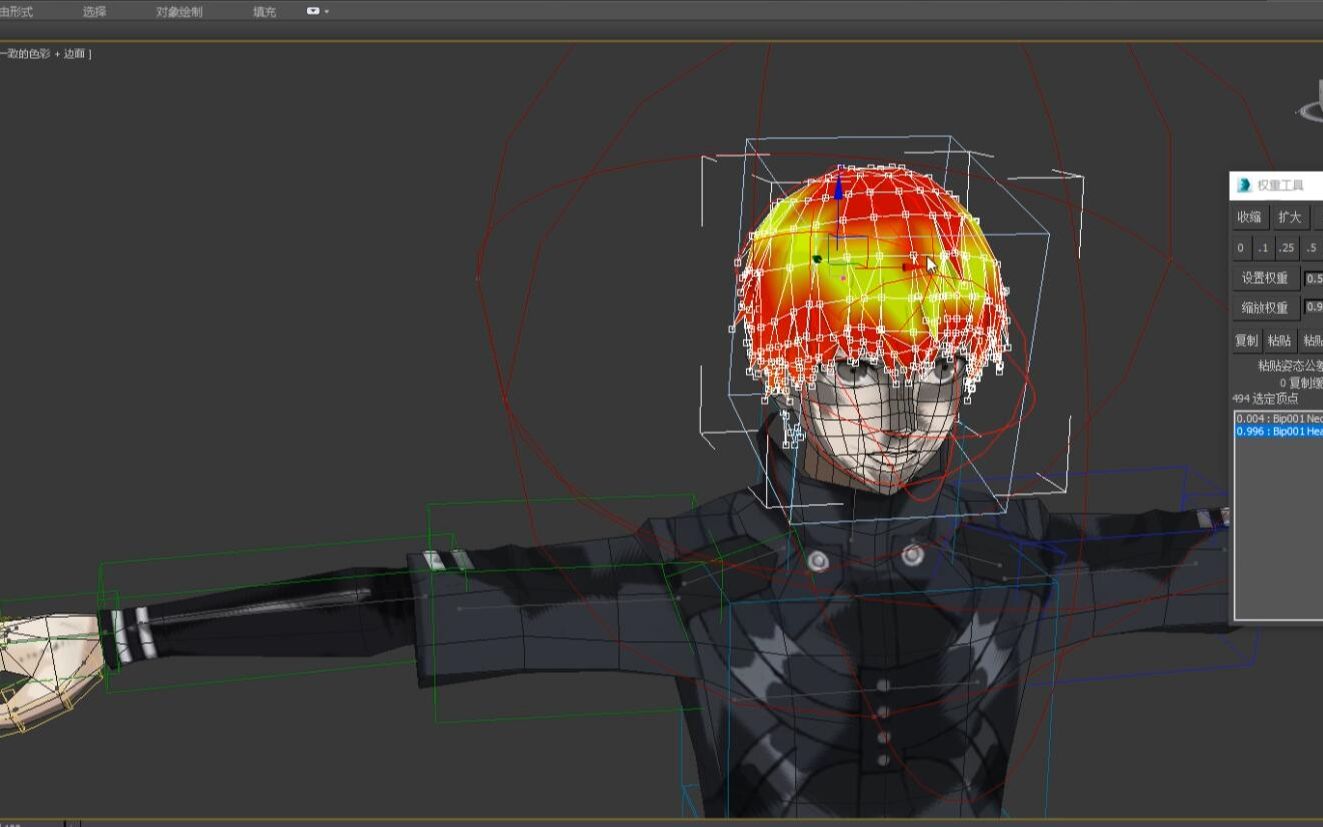The height and width of the screenshot is (827, 1323).
Task: Click the 设置权重 (set weight) button
Action: click(x=1263, y=277)
